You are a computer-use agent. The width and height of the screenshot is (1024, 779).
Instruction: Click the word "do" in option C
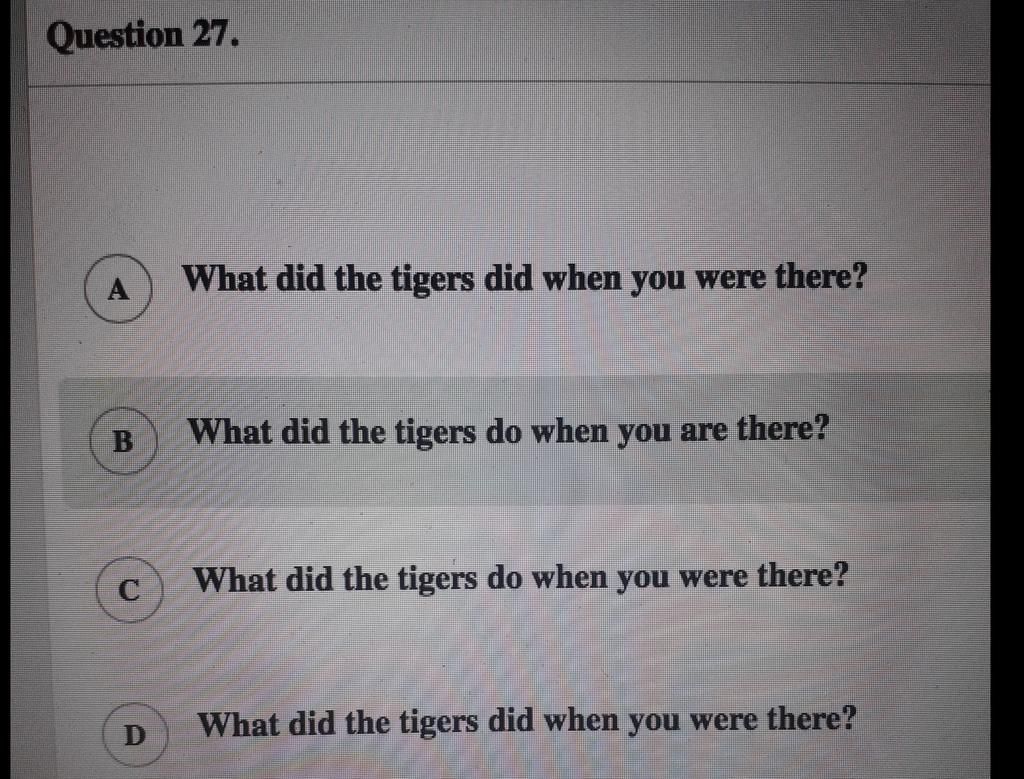pos(504,578)
